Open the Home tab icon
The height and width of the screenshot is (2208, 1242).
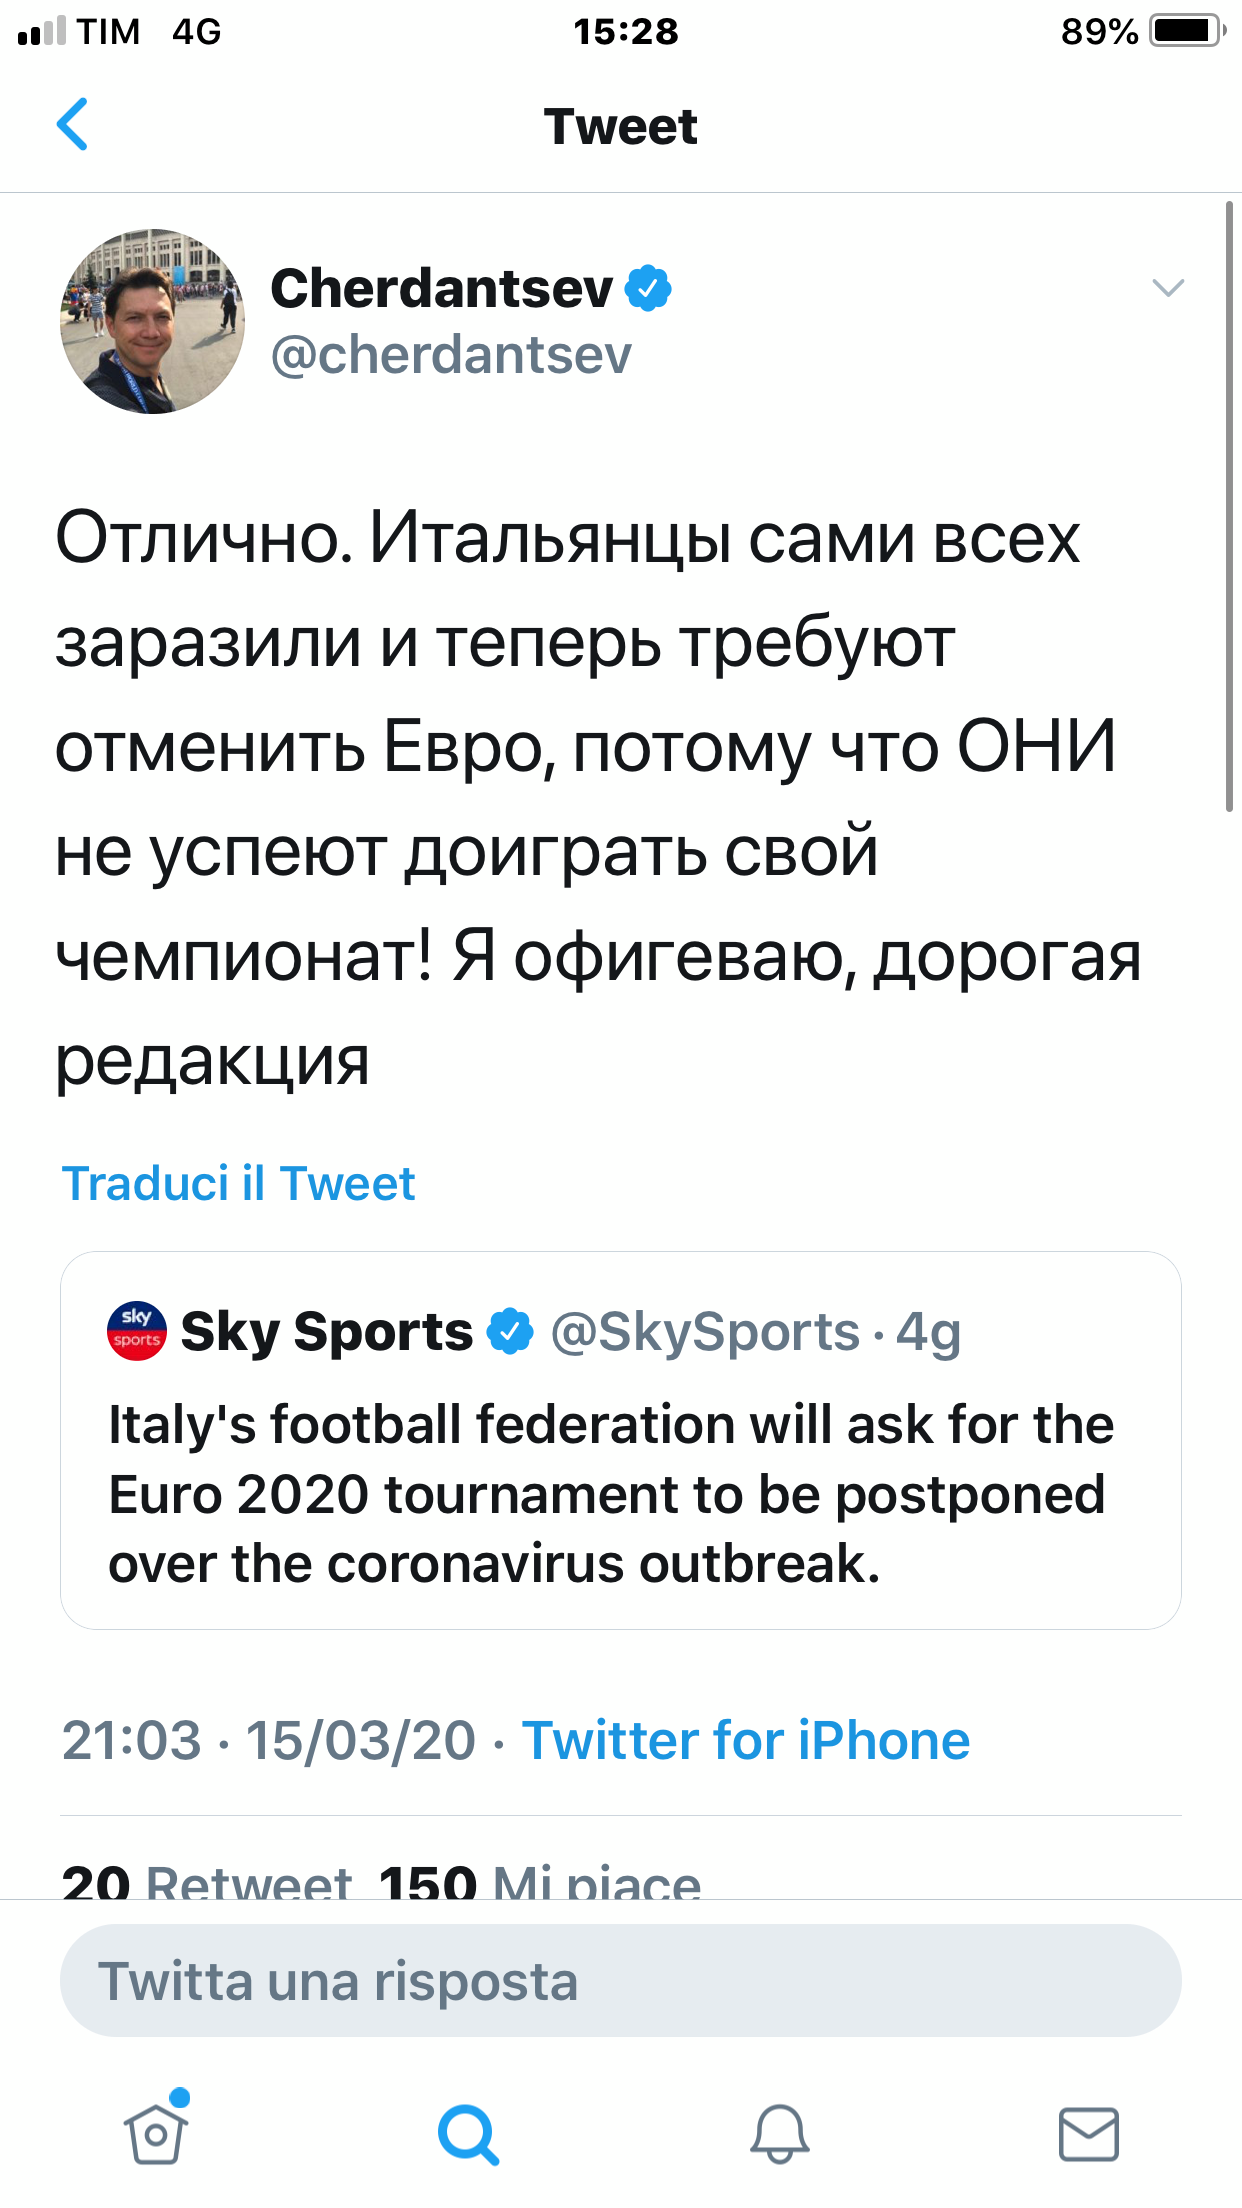coord(156,2132)
